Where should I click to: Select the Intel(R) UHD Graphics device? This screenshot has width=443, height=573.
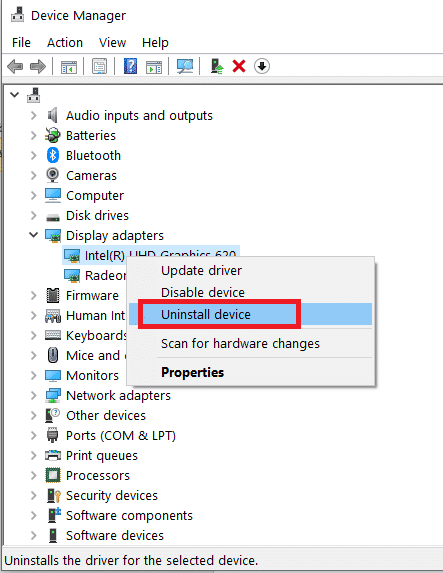(151, 255)
